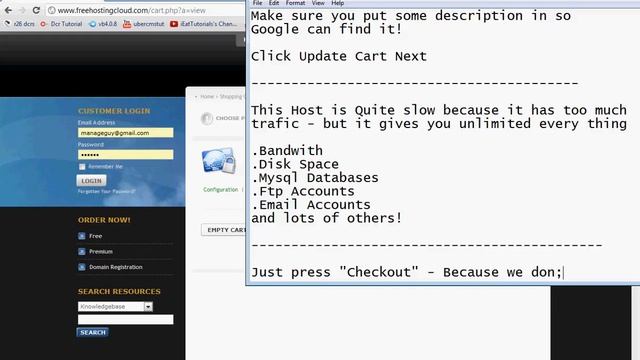Screen dimensions: 640x360
Task: Click the EMPTY CART button
Action: click(224, 230)
